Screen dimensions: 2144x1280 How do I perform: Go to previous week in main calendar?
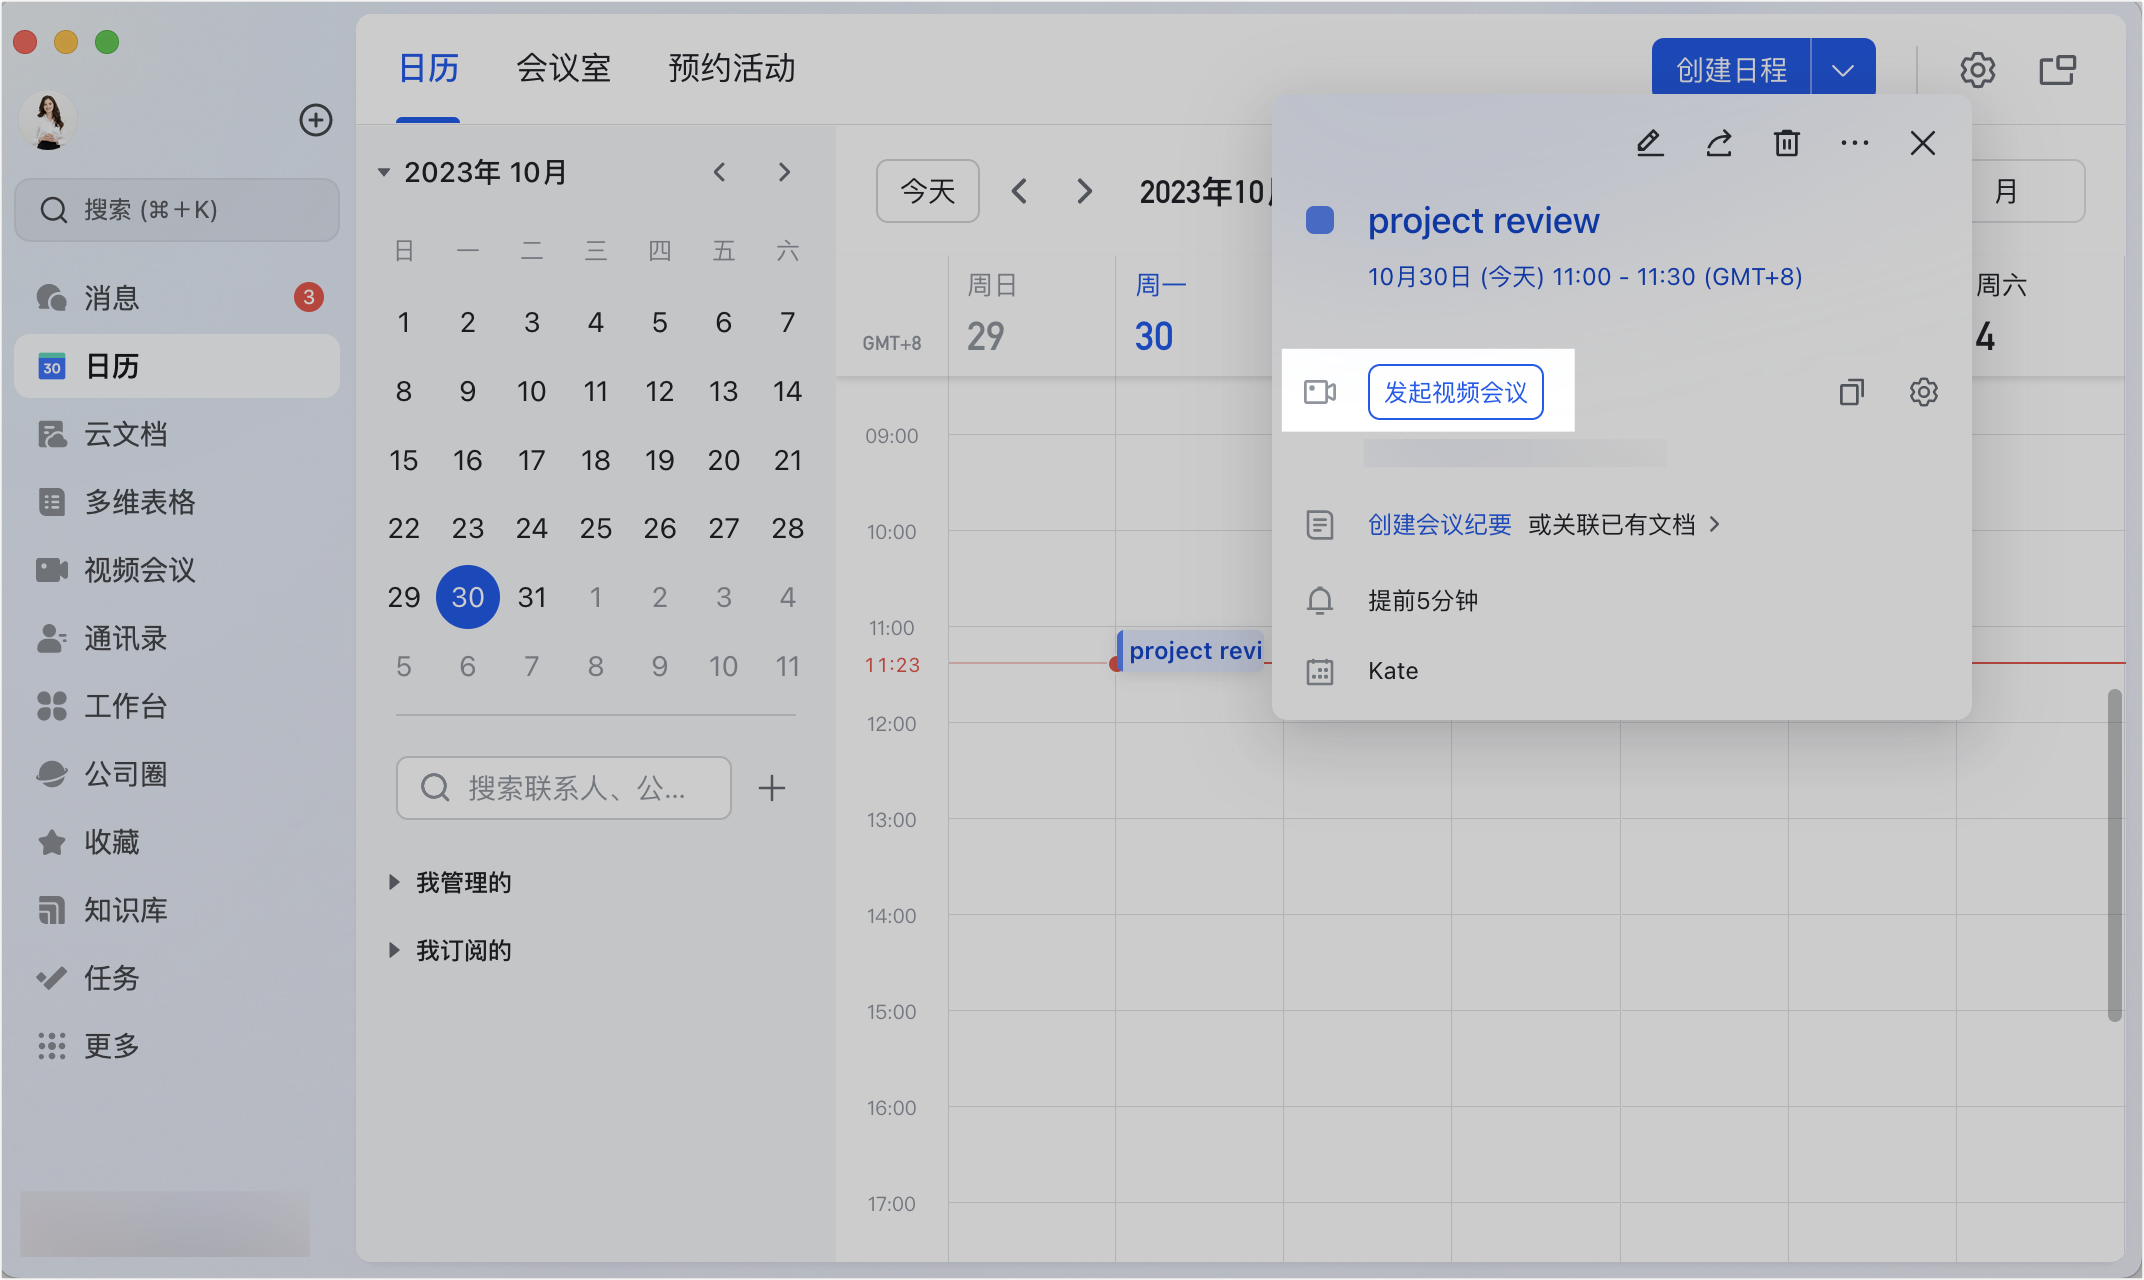1019,191
